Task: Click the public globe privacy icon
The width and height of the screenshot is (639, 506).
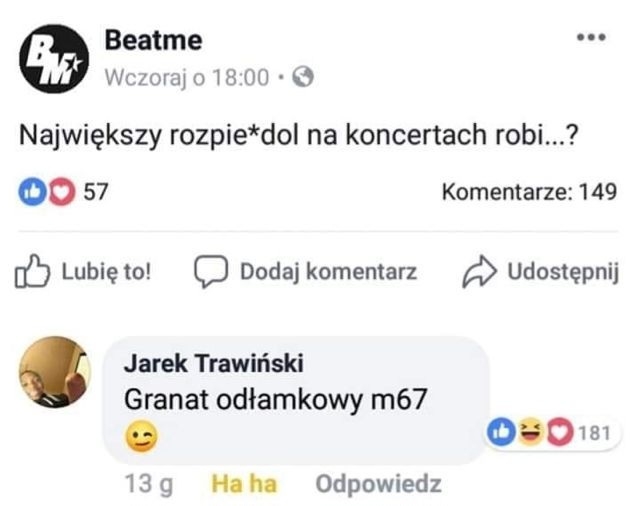Action: coord(303,76)
